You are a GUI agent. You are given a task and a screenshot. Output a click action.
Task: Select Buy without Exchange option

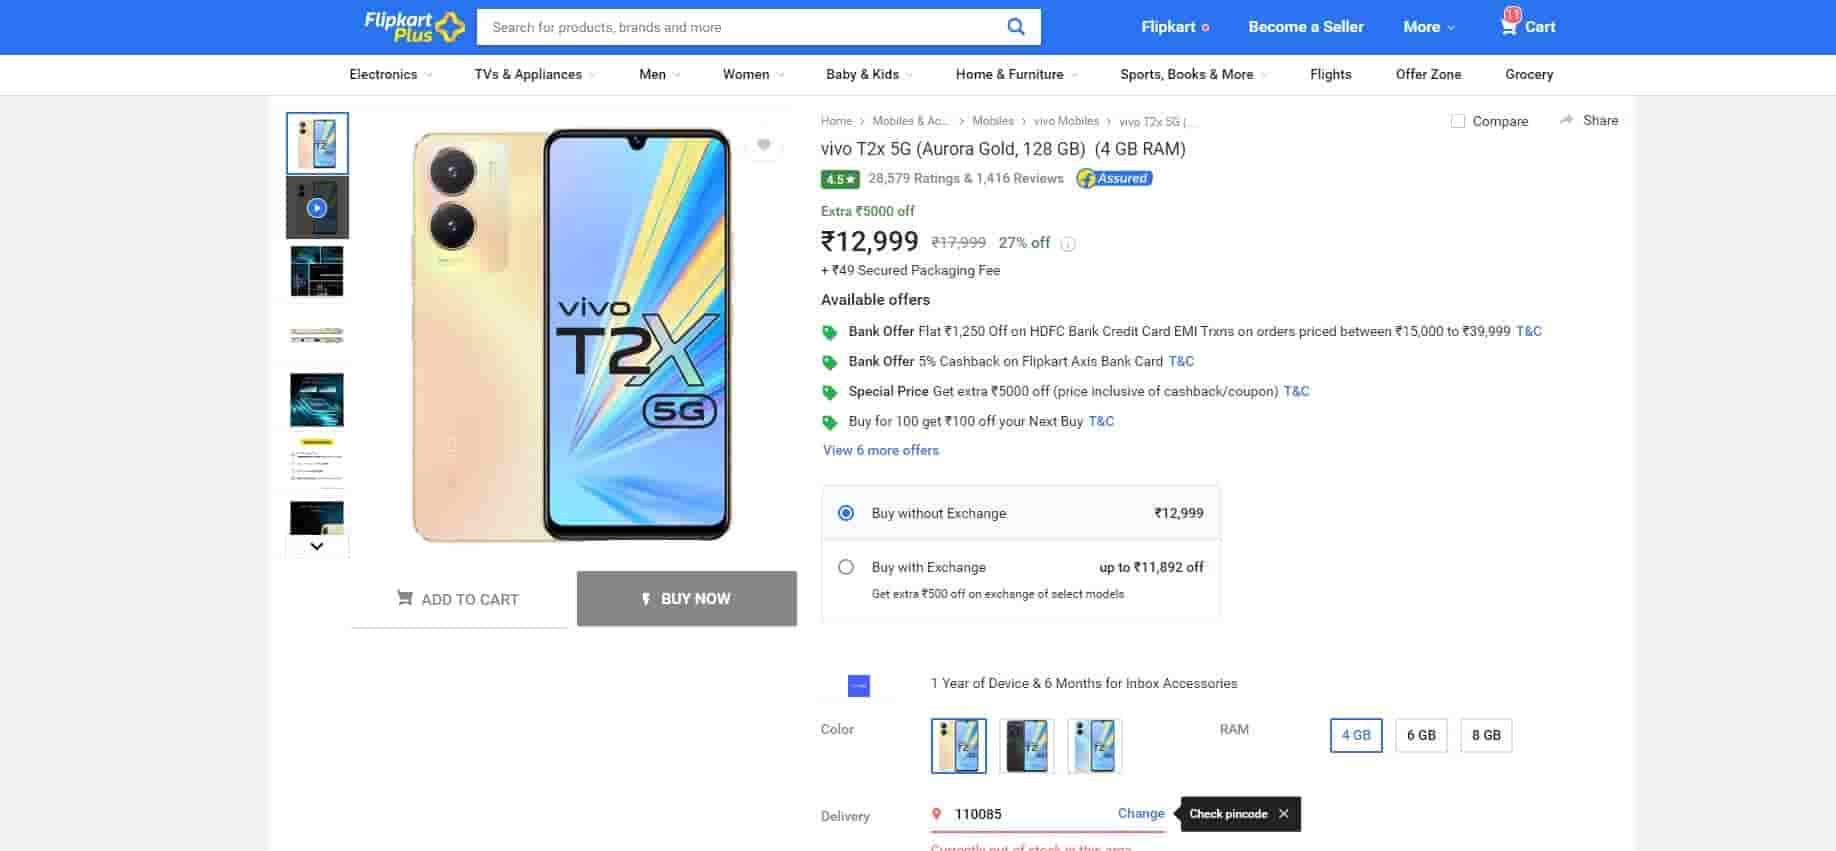tap(846, 513)
